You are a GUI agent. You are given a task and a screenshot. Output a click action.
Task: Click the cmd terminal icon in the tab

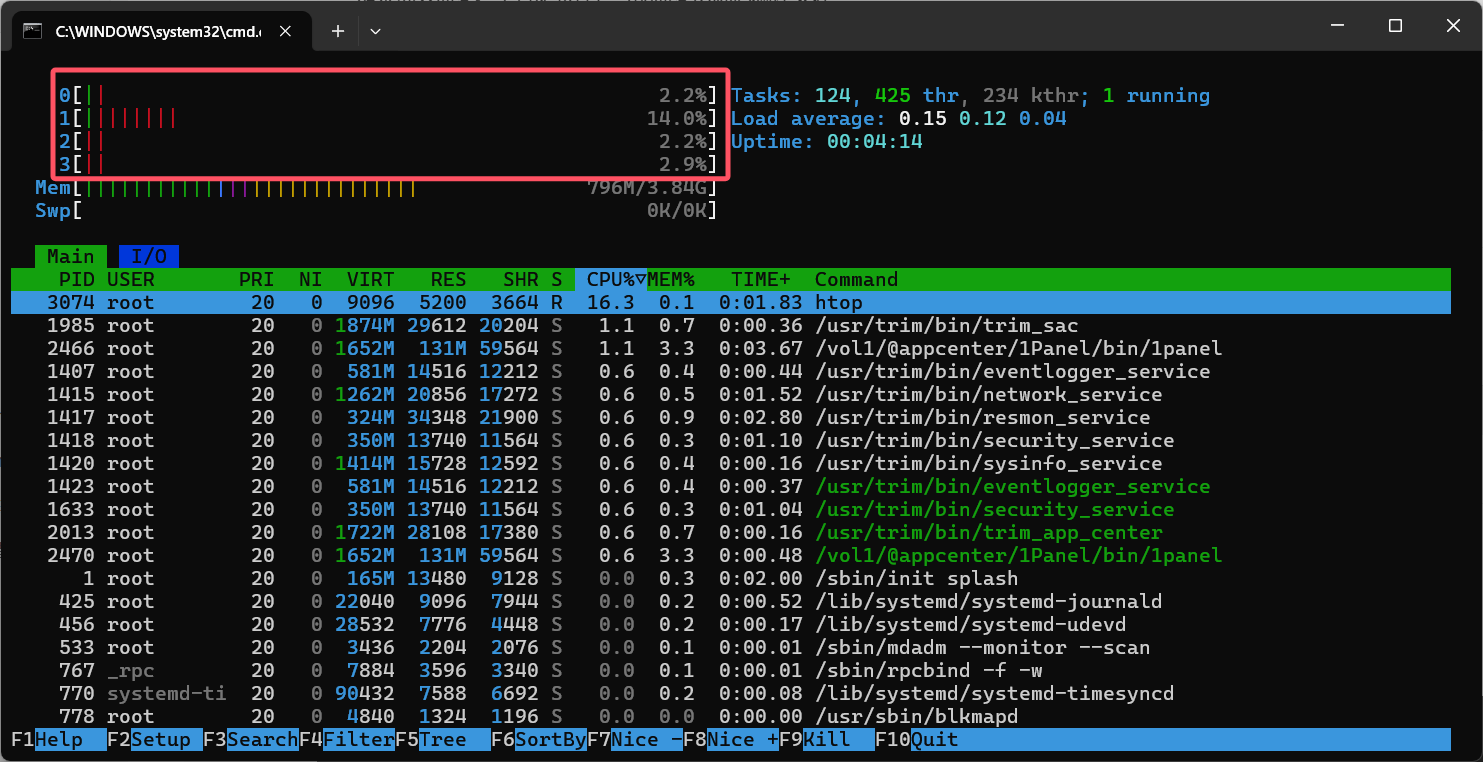click(32, 31)
